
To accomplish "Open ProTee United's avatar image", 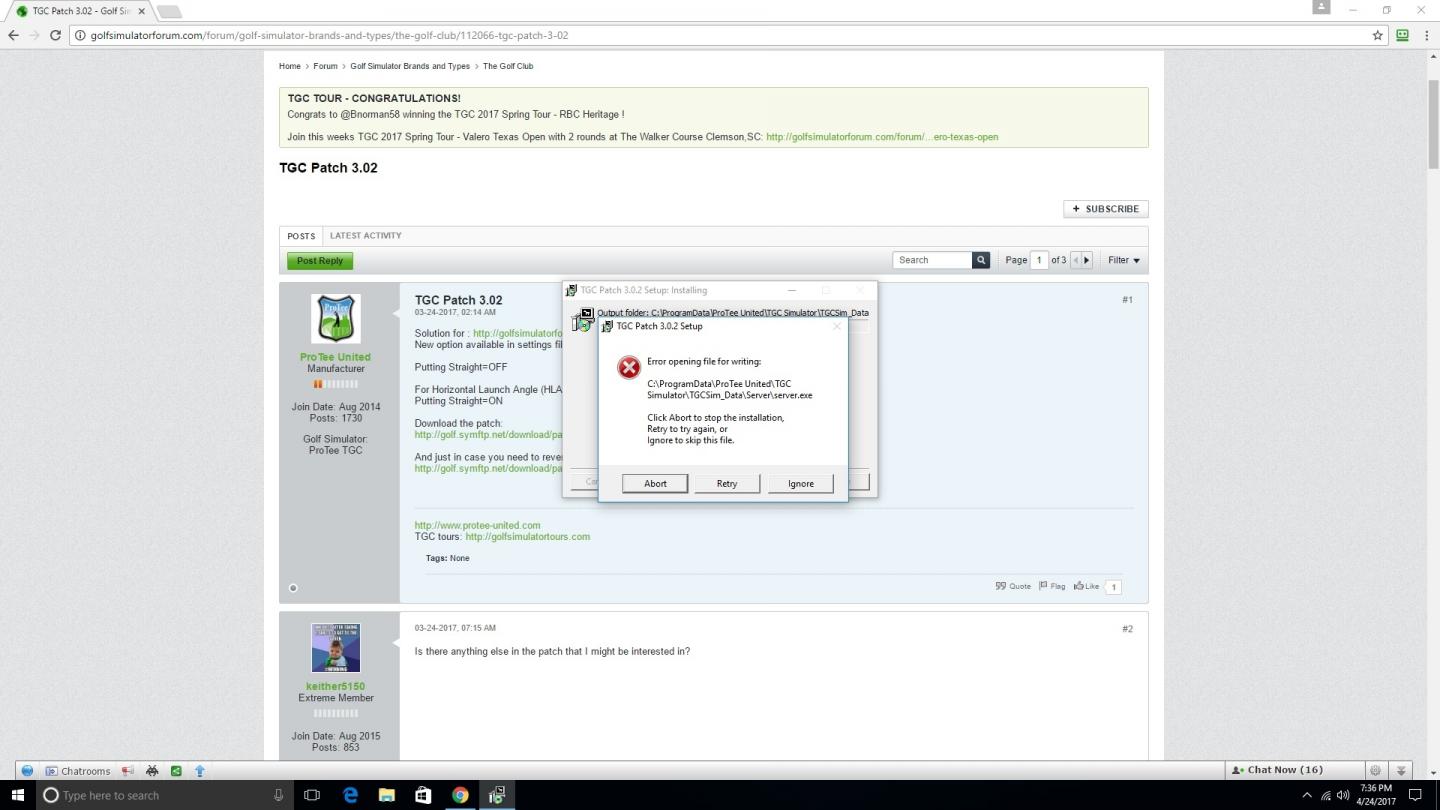I will point(336,319).
